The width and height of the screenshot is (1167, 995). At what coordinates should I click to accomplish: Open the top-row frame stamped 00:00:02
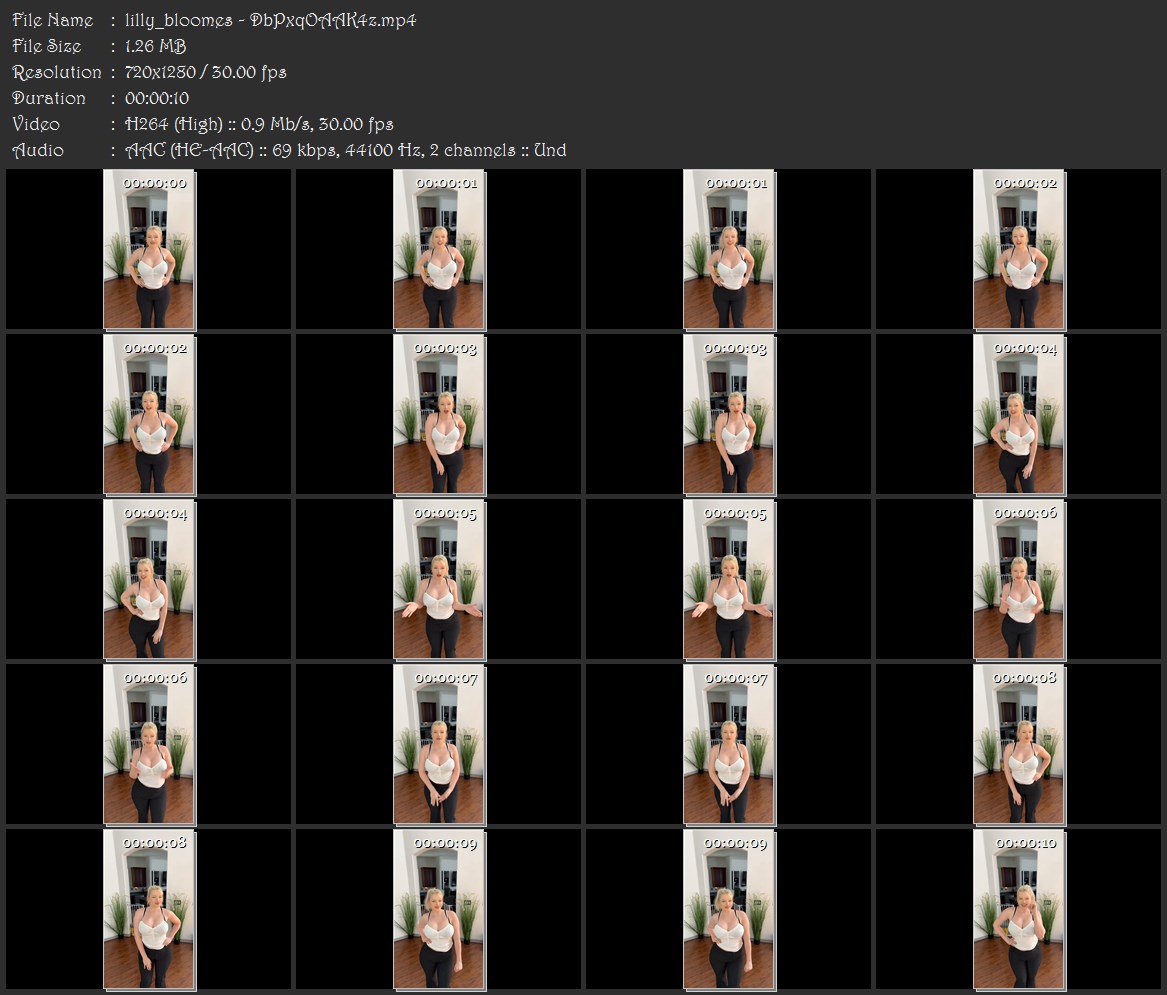coord(1020,249)
